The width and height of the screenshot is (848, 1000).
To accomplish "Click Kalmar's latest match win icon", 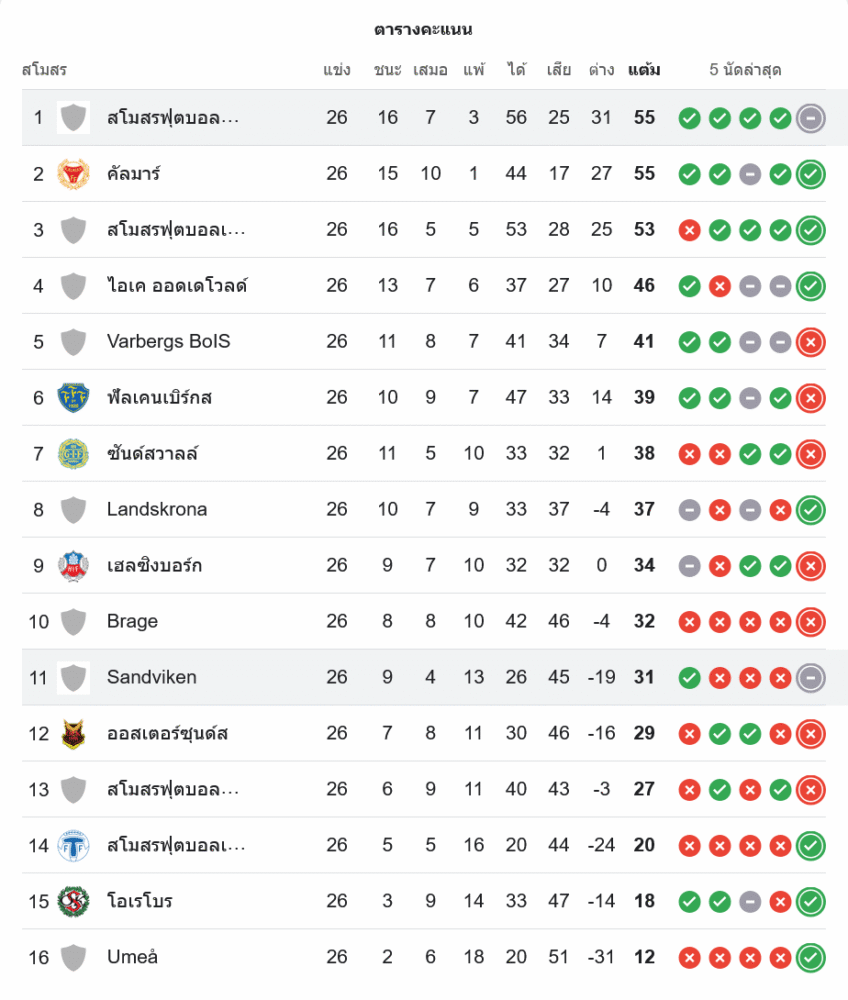I will pyautogui.click(x=811, y=174).
